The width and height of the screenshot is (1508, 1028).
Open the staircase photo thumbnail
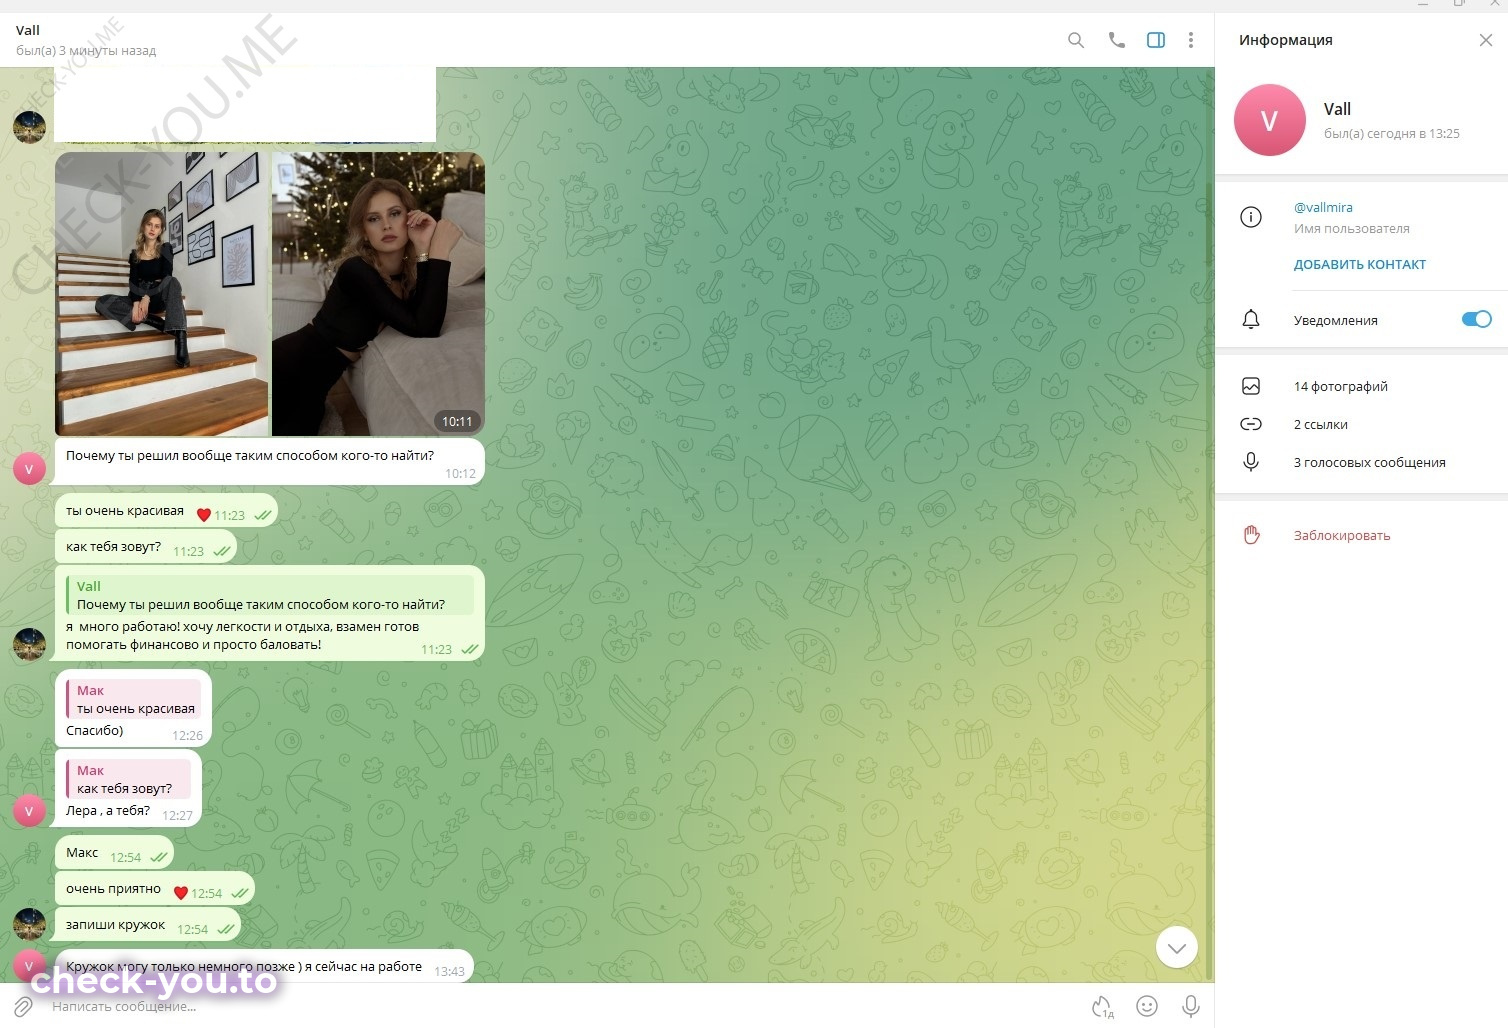[162, 294]
